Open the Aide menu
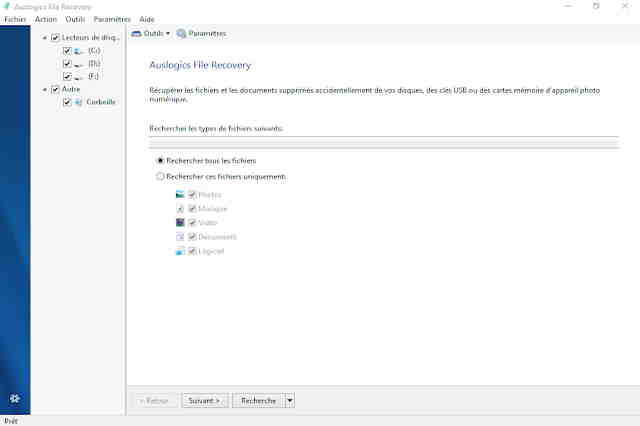Screen dimensions: 640x426 pos(147,19)
